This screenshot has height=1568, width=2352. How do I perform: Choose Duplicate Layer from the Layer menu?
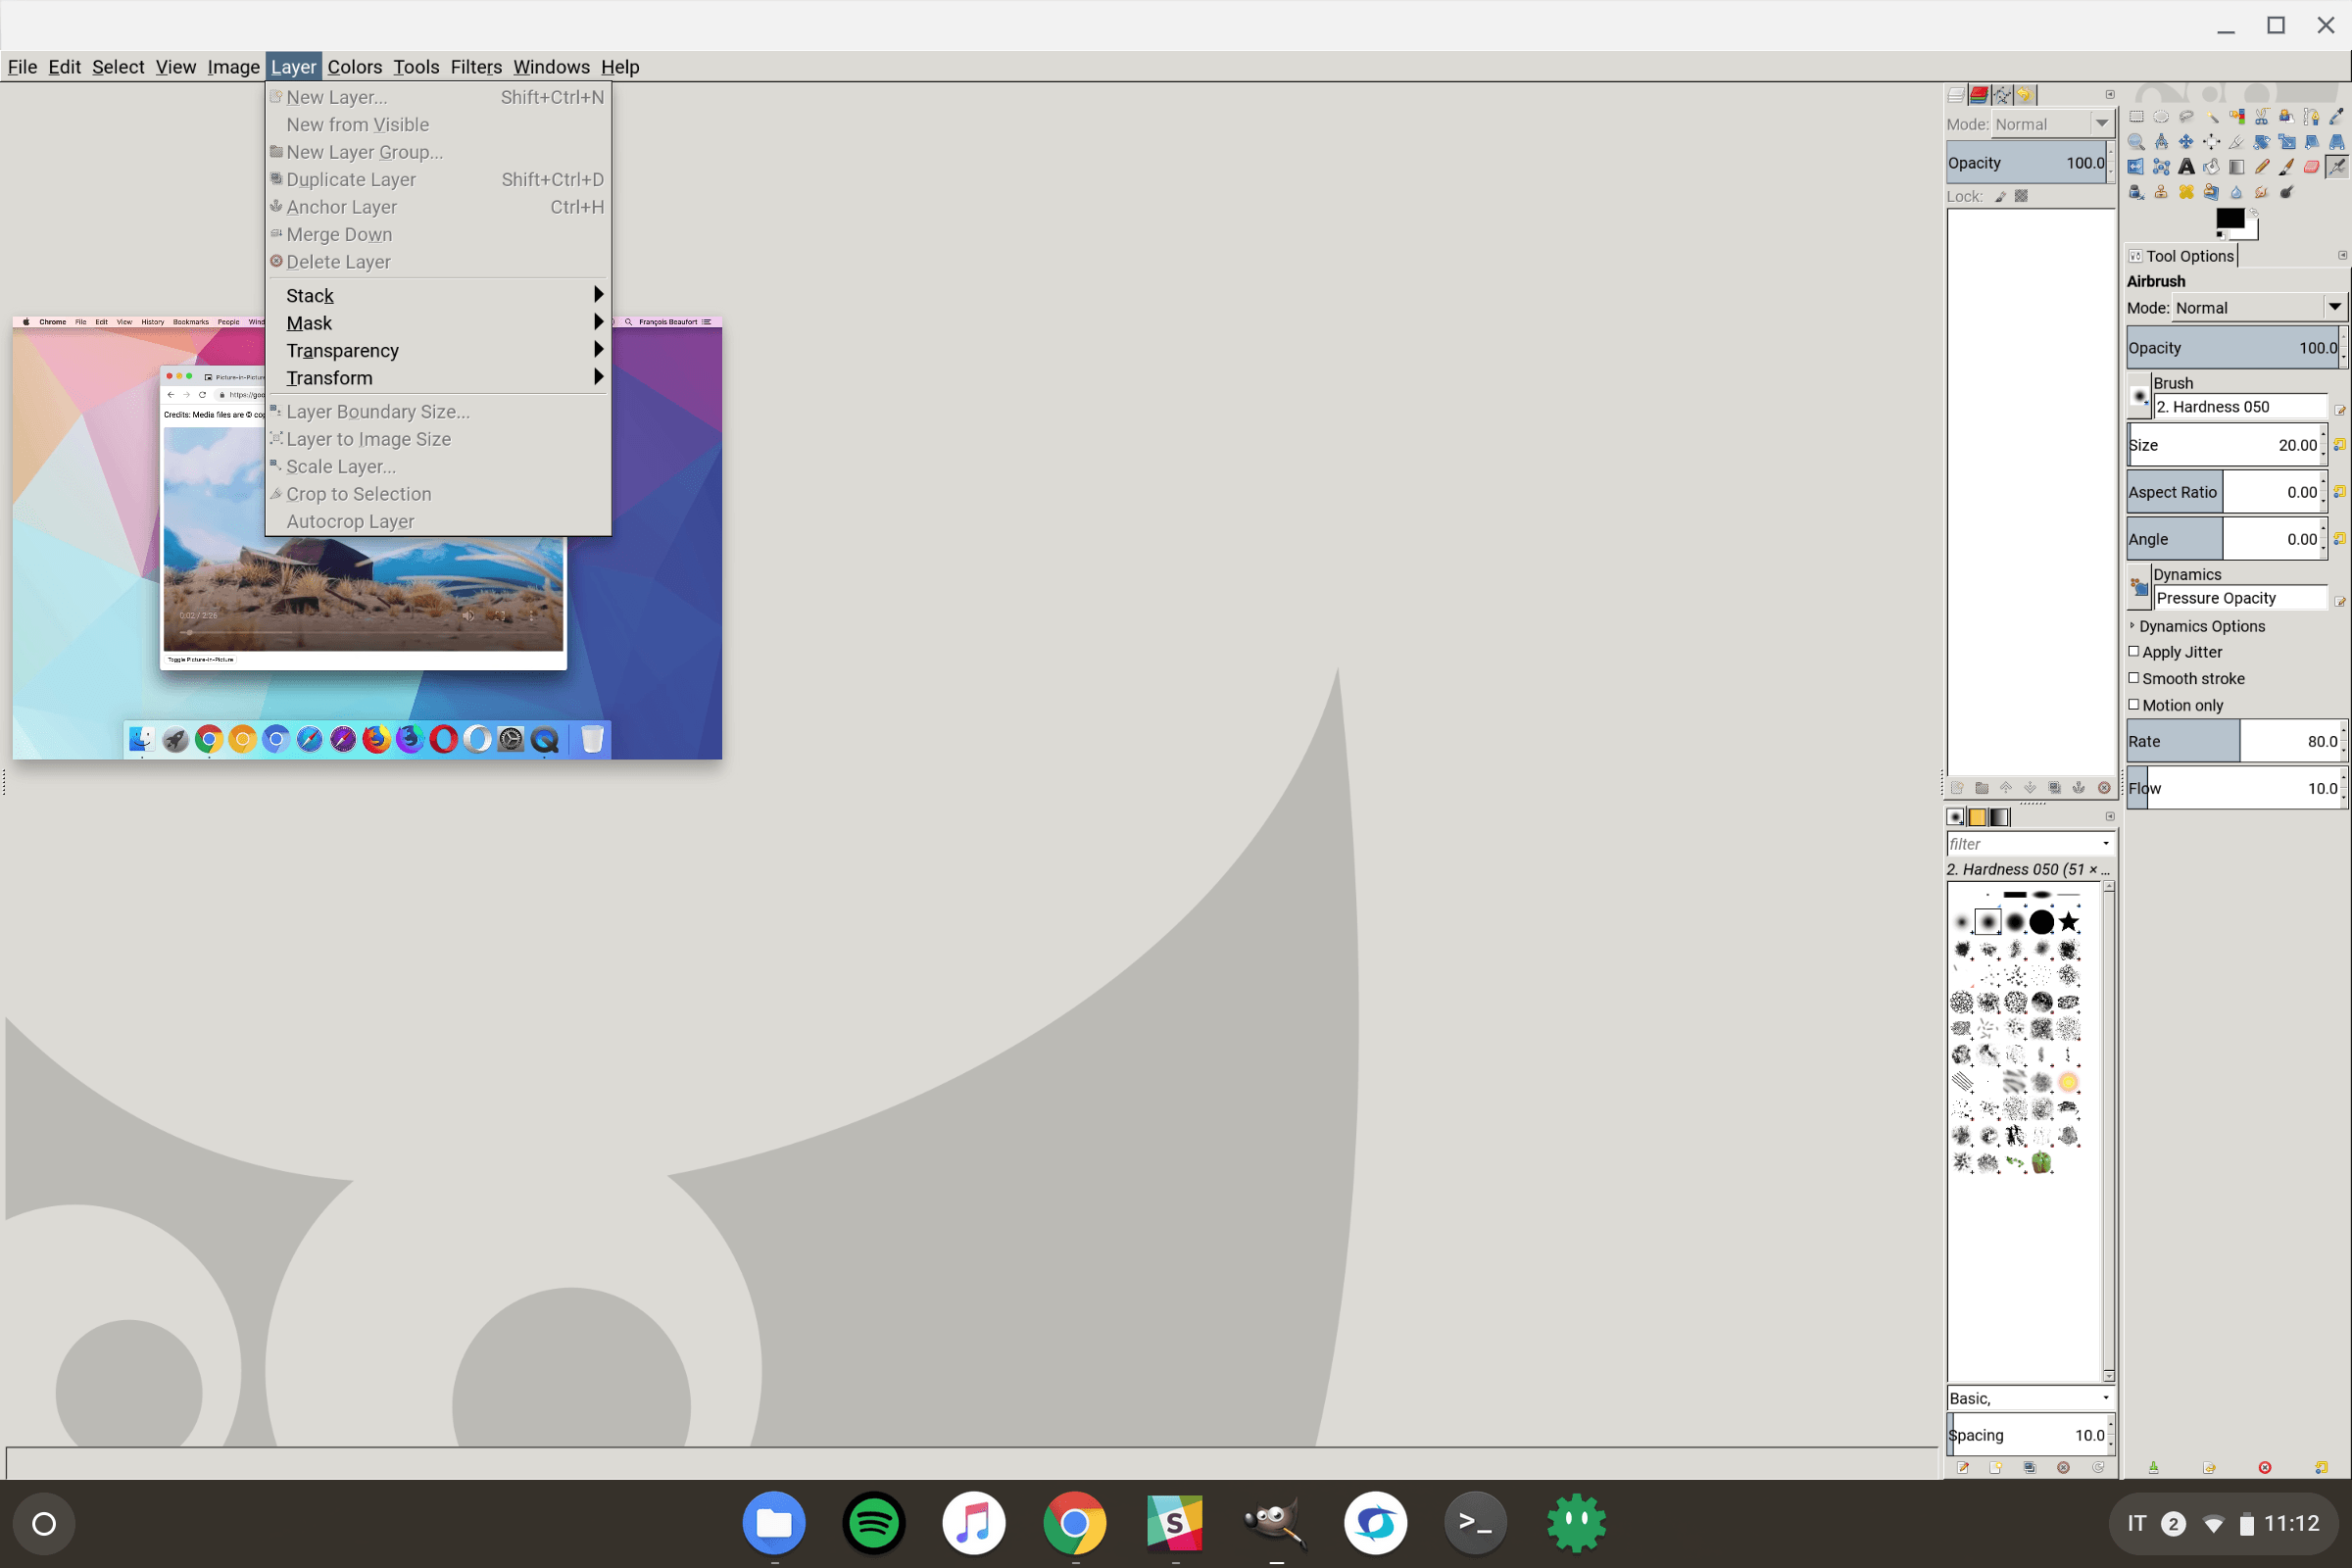point(350,180)
